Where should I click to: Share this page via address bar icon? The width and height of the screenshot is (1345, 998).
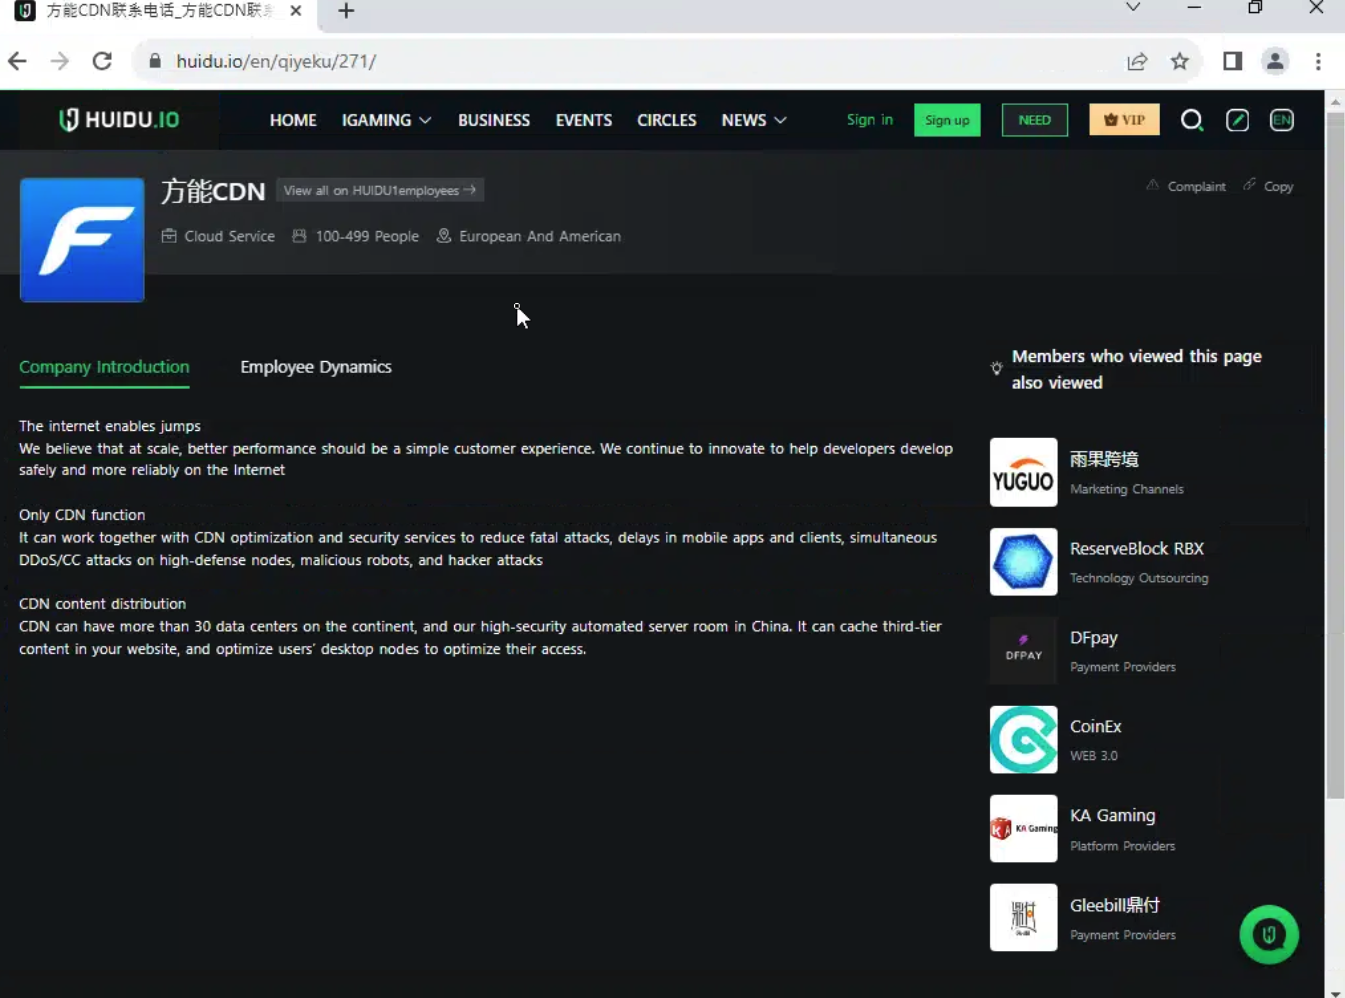[1137, 61]
